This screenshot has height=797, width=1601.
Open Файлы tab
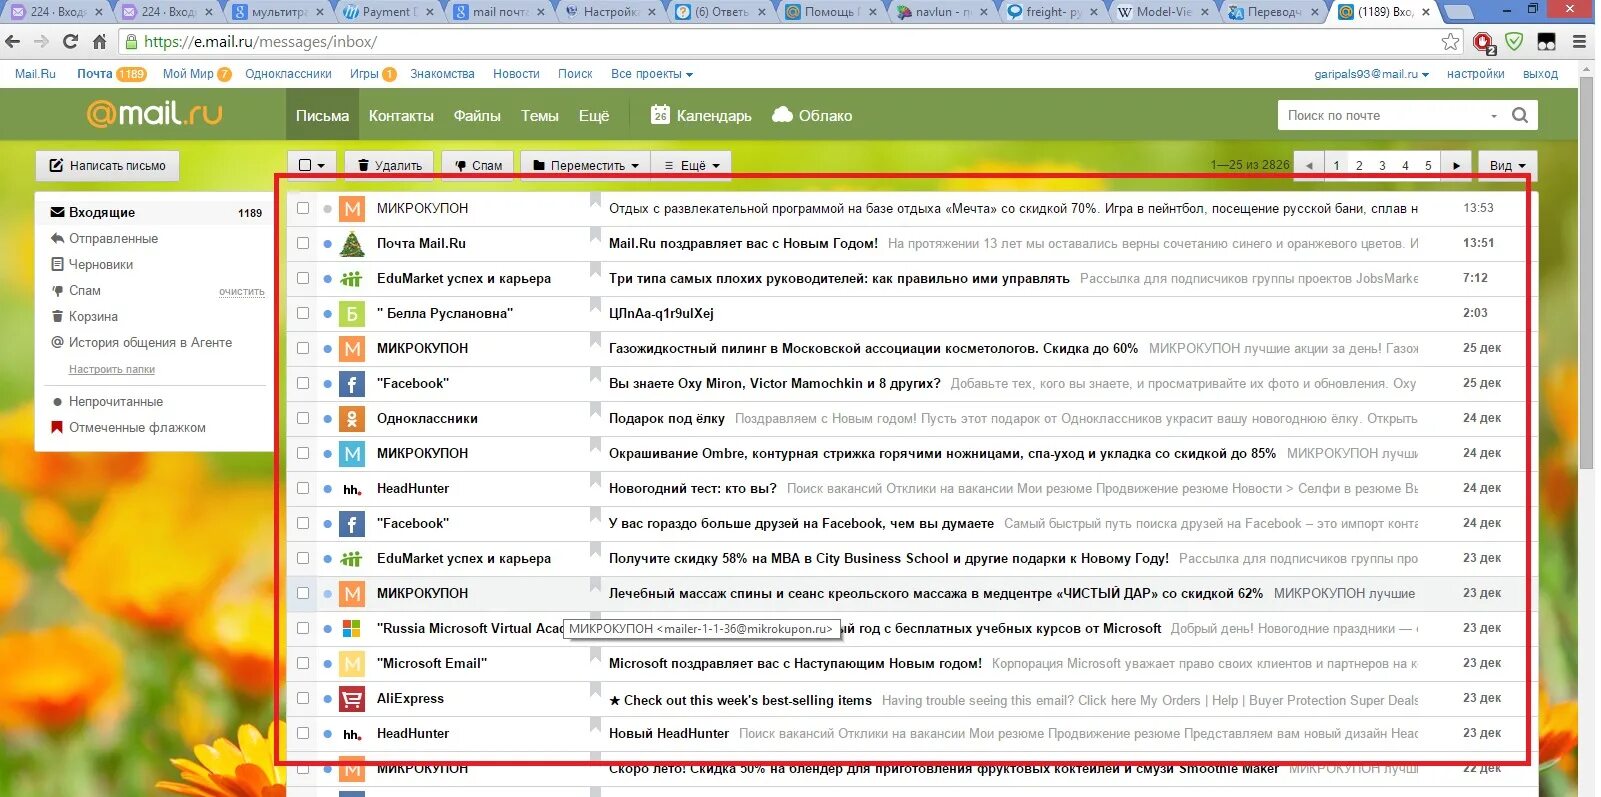click(x=477, y=115)
